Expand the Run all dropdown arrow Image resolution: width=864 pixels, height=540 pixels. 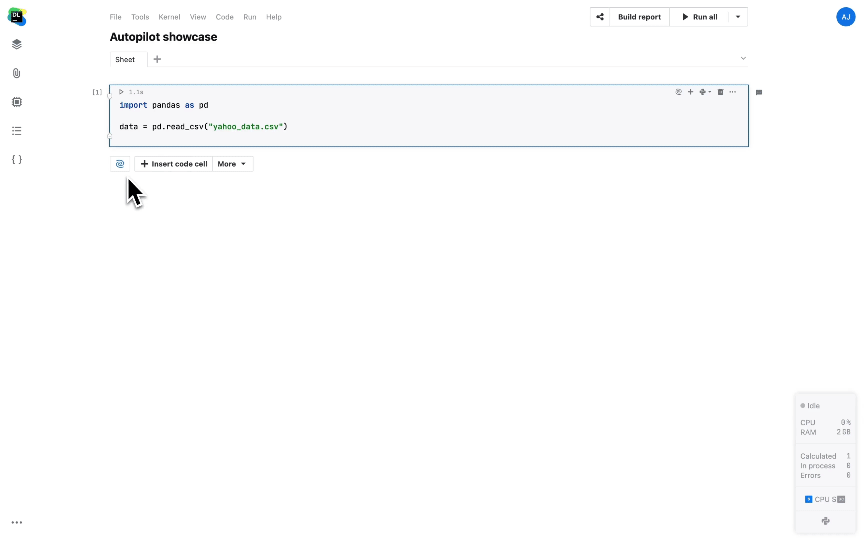[x=737, y=17]
